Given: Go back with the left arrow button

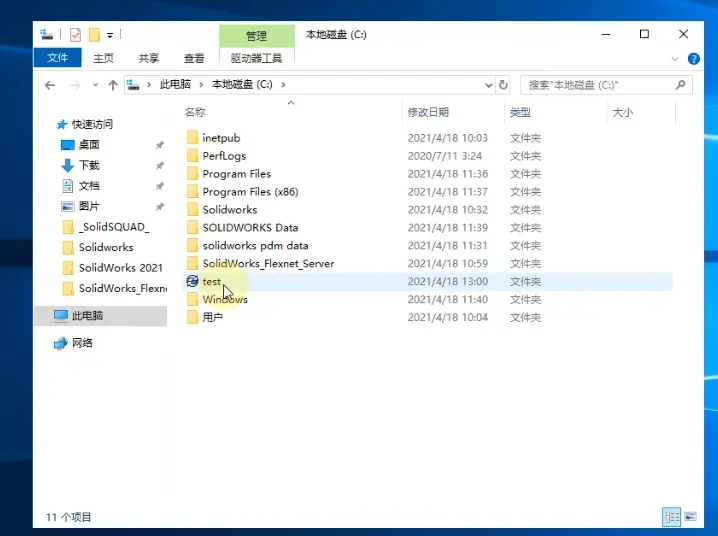Looking at the screenshot, I should [50, 85].
